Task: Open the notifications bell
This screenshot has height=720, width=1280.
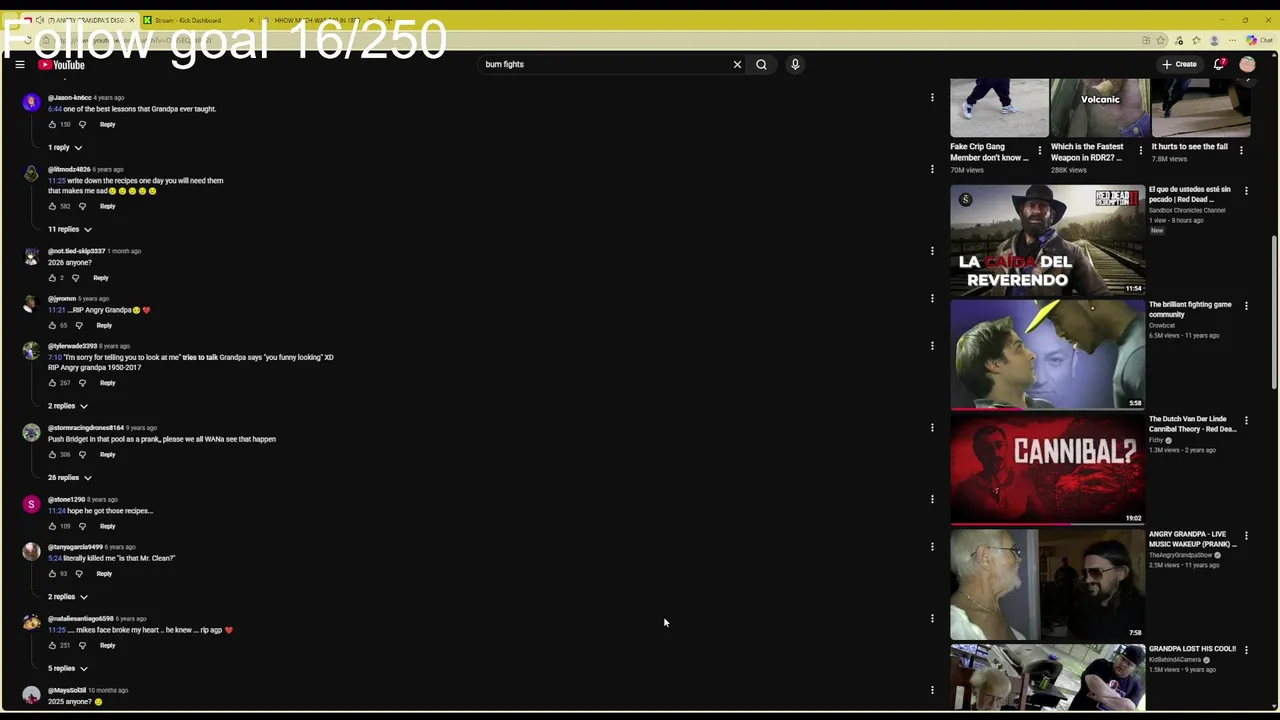Action: coord(1219,64)
